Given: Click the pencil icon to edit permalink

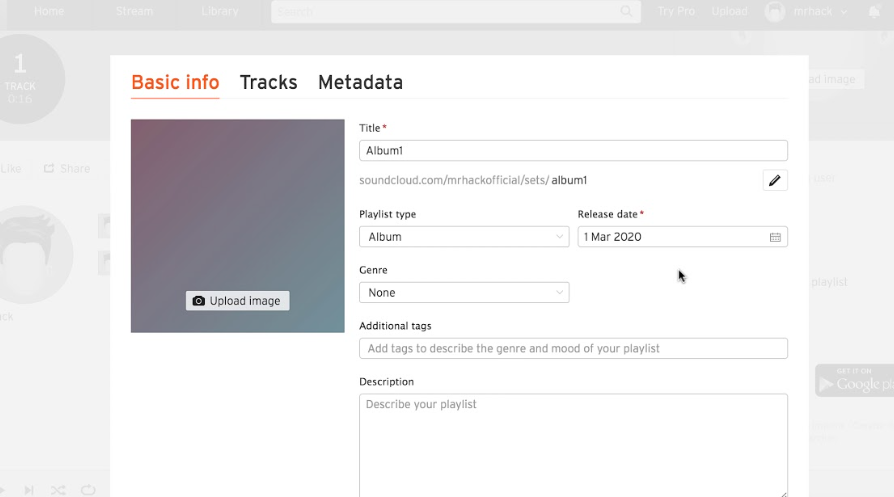Looking at the screenshot, I should (774, 180).
